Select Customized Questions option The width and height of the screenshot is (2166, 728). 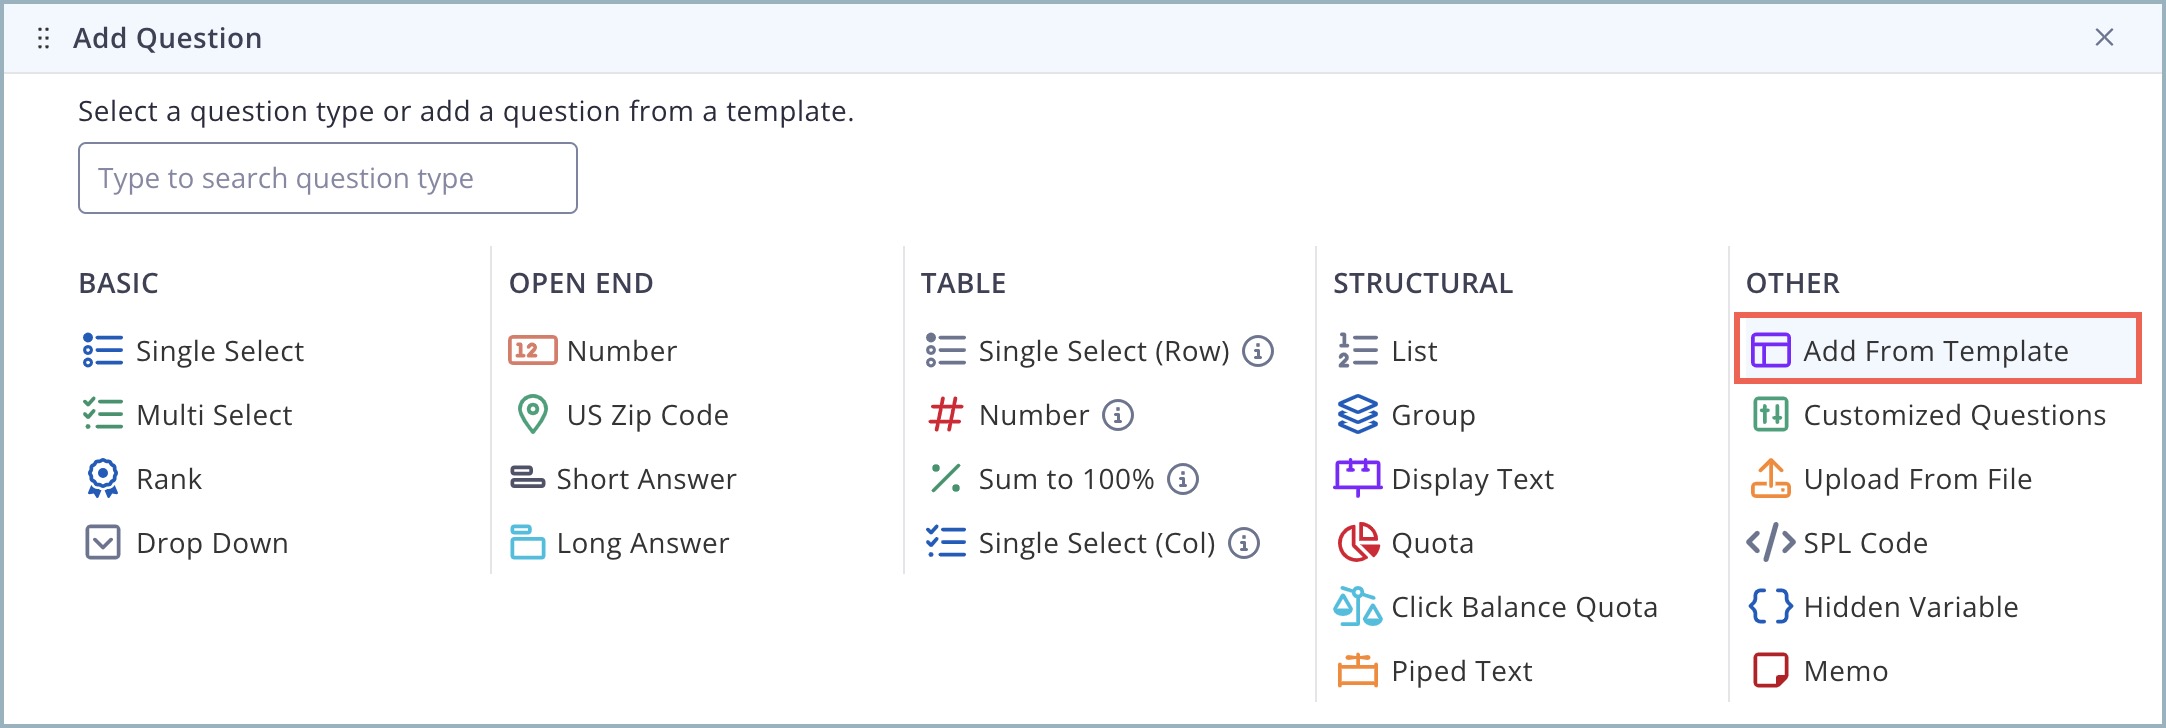pyautogui.click(x=1954, y=415)
